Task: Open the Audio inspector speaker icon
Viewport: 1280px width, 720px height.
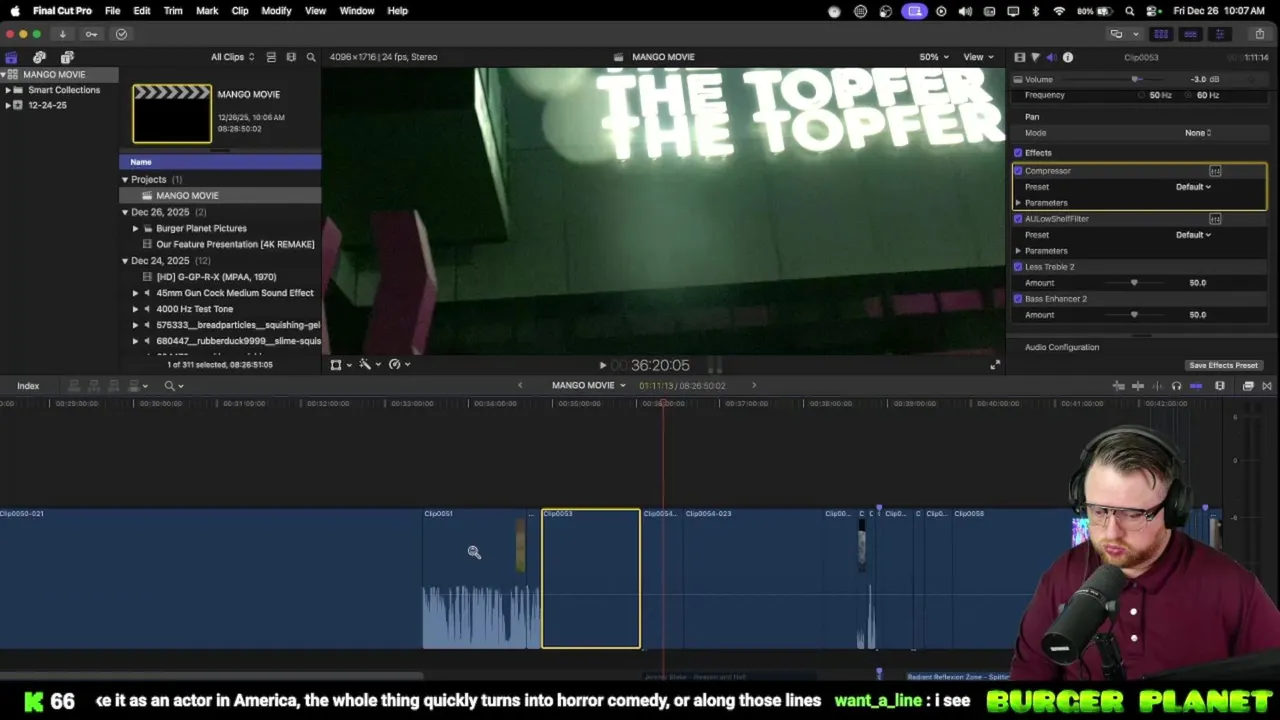Action: click(x=1051, y=57)
